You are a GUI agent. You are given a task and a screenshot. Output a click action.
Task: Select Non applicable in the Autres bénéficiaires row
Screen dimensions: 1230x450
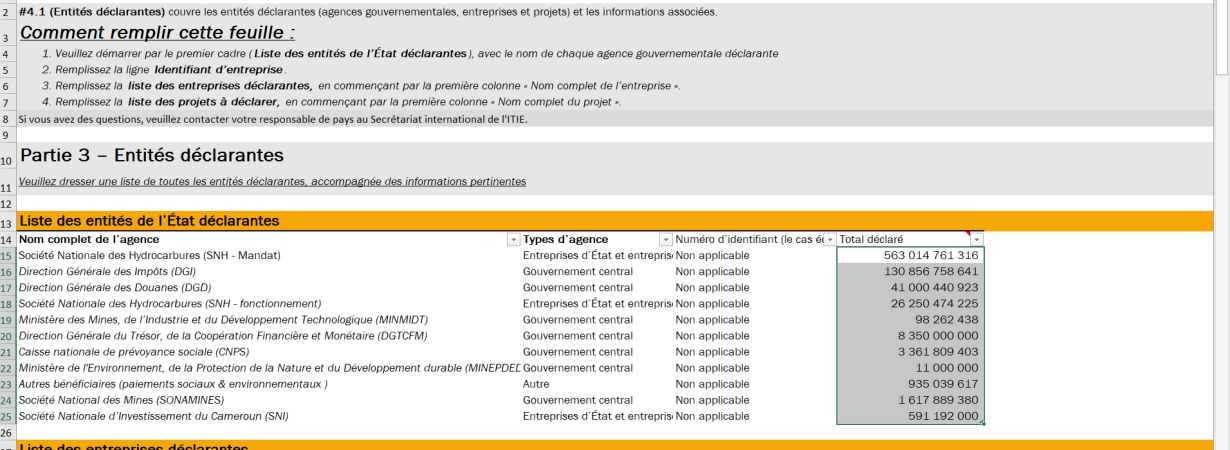coord(755,384)
